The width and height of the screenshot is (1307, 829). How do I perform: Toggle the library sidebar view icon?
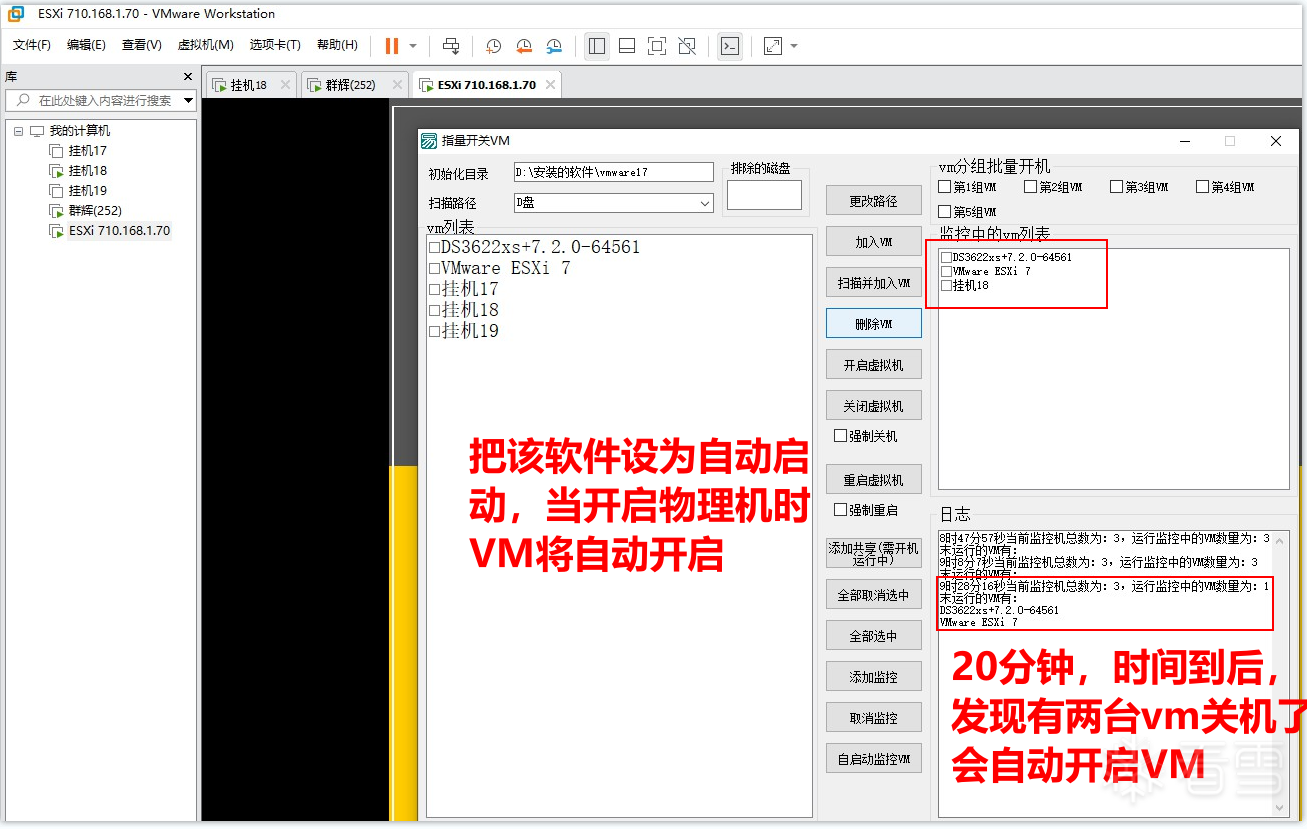coord(597,45)
